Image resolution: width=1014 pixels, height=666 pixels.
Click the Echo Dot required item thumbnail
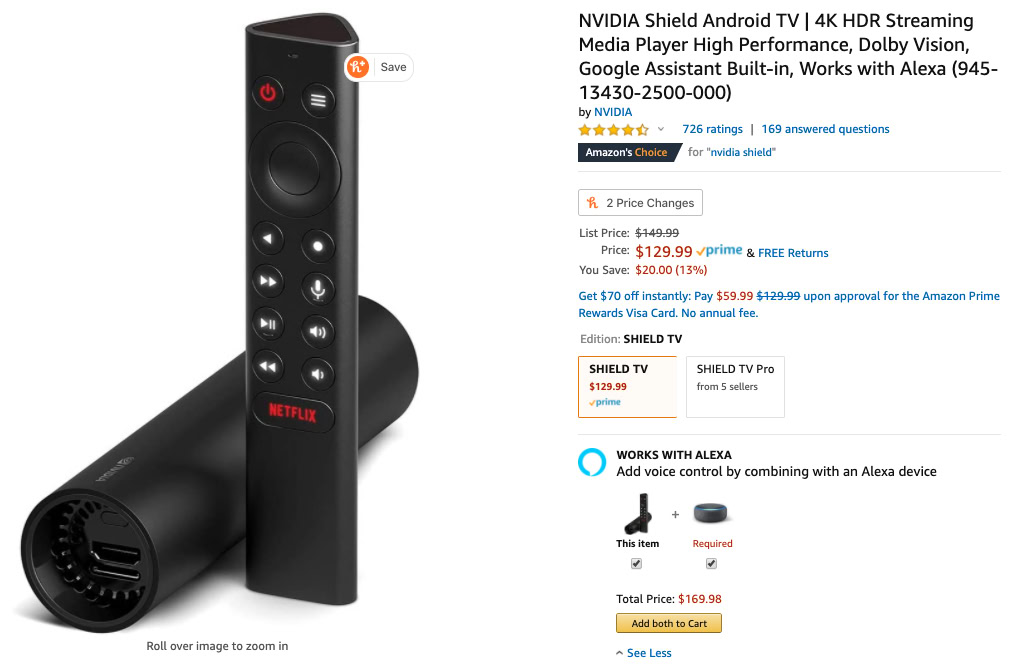(x=711, y=513)
